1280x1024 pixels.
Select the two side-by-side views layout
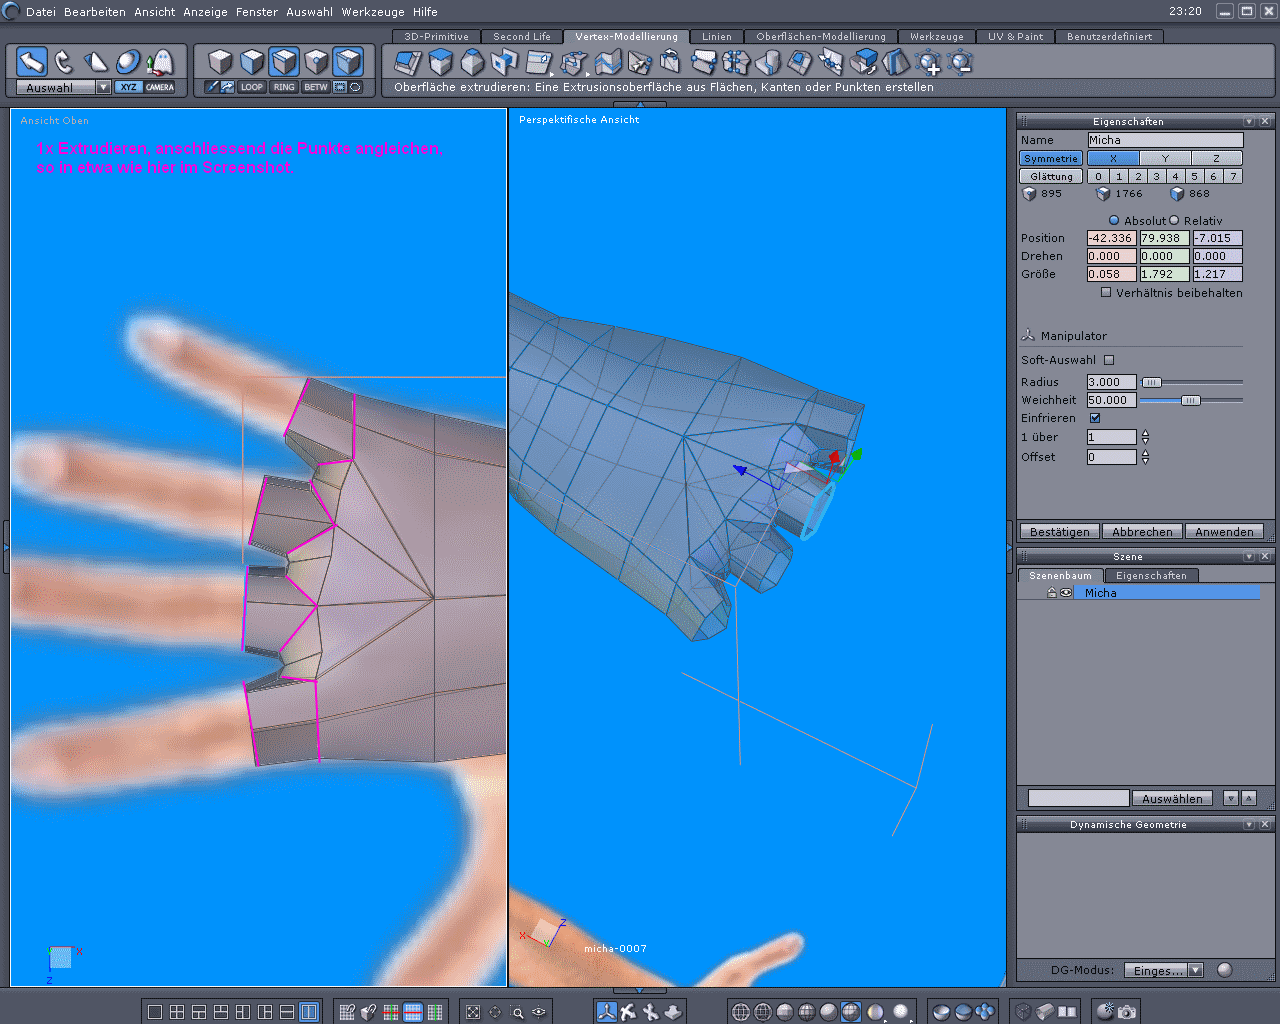click(309, 1012)
